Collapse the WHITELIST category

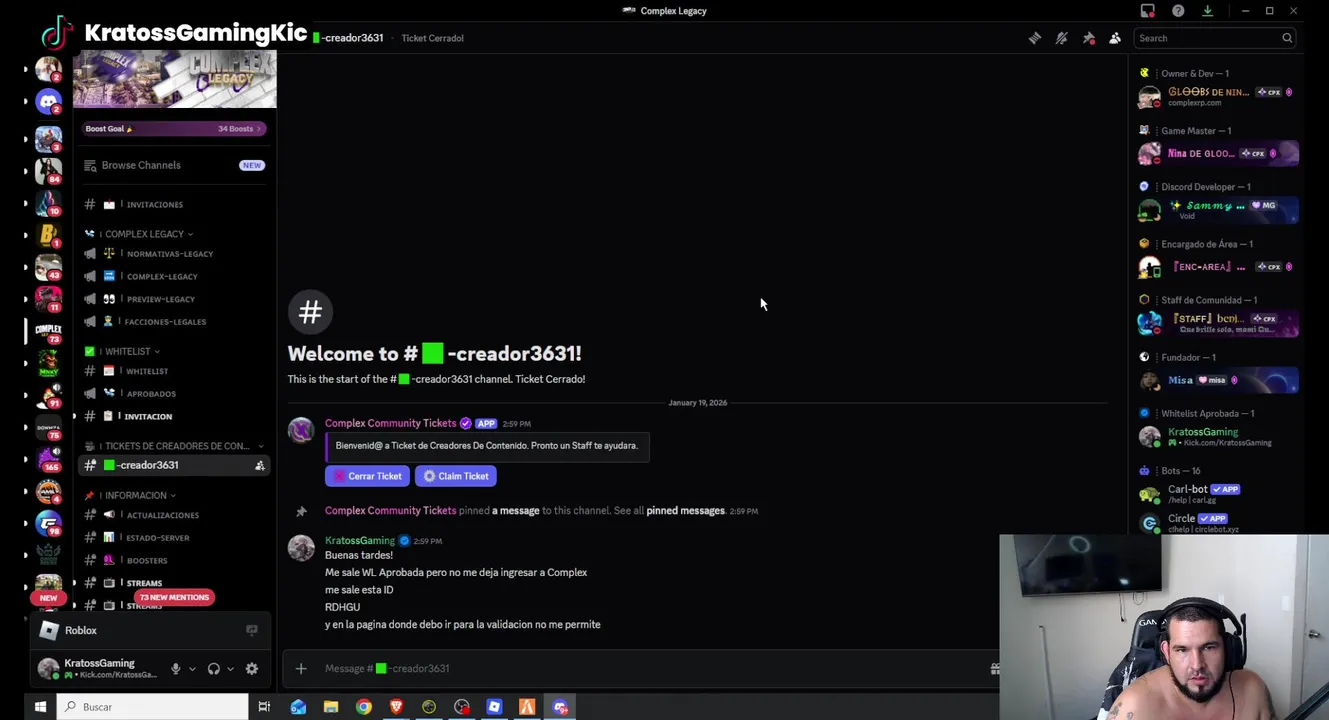tap(130, 351)
